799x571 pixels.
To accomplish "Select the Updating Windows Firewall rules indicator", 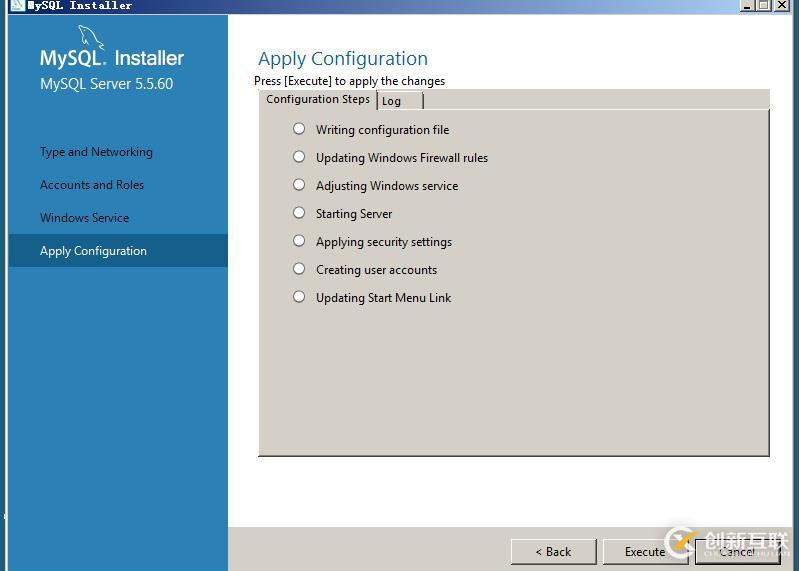I will coord(299,157).
